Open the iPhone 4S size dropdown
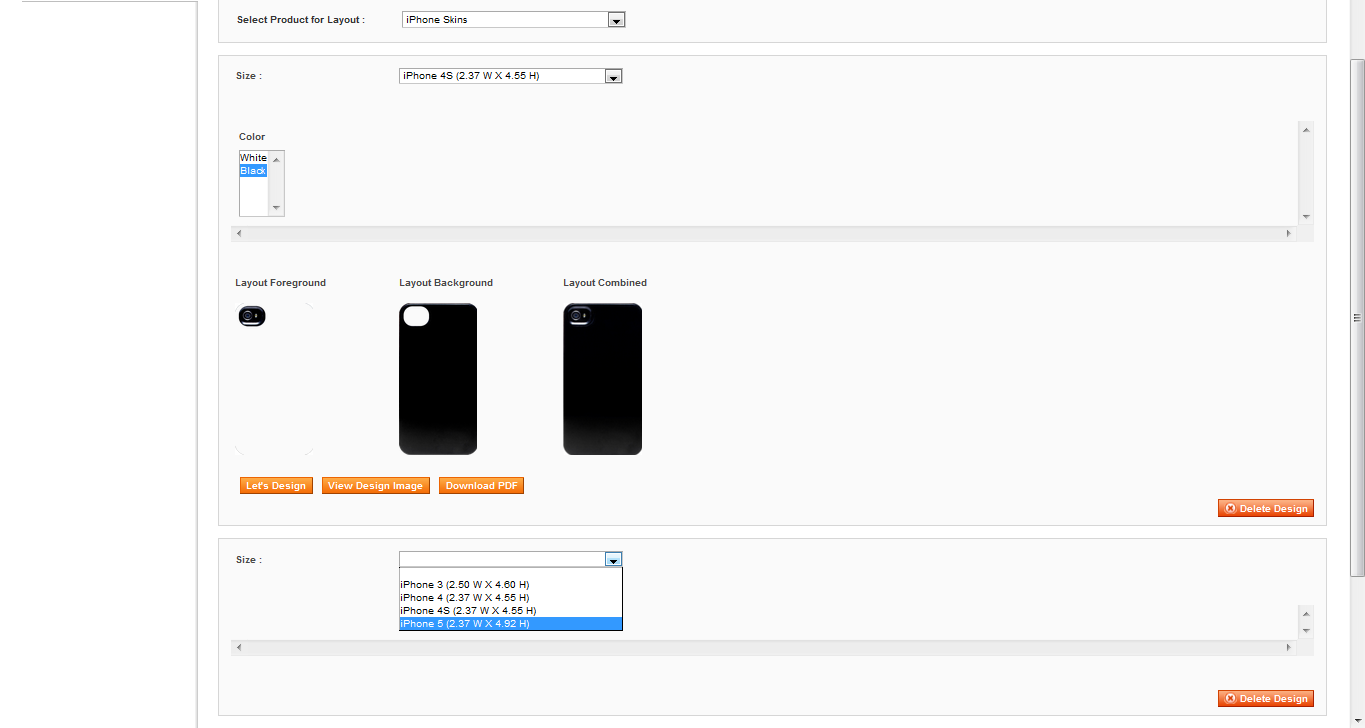 click(x=511, y=76)
